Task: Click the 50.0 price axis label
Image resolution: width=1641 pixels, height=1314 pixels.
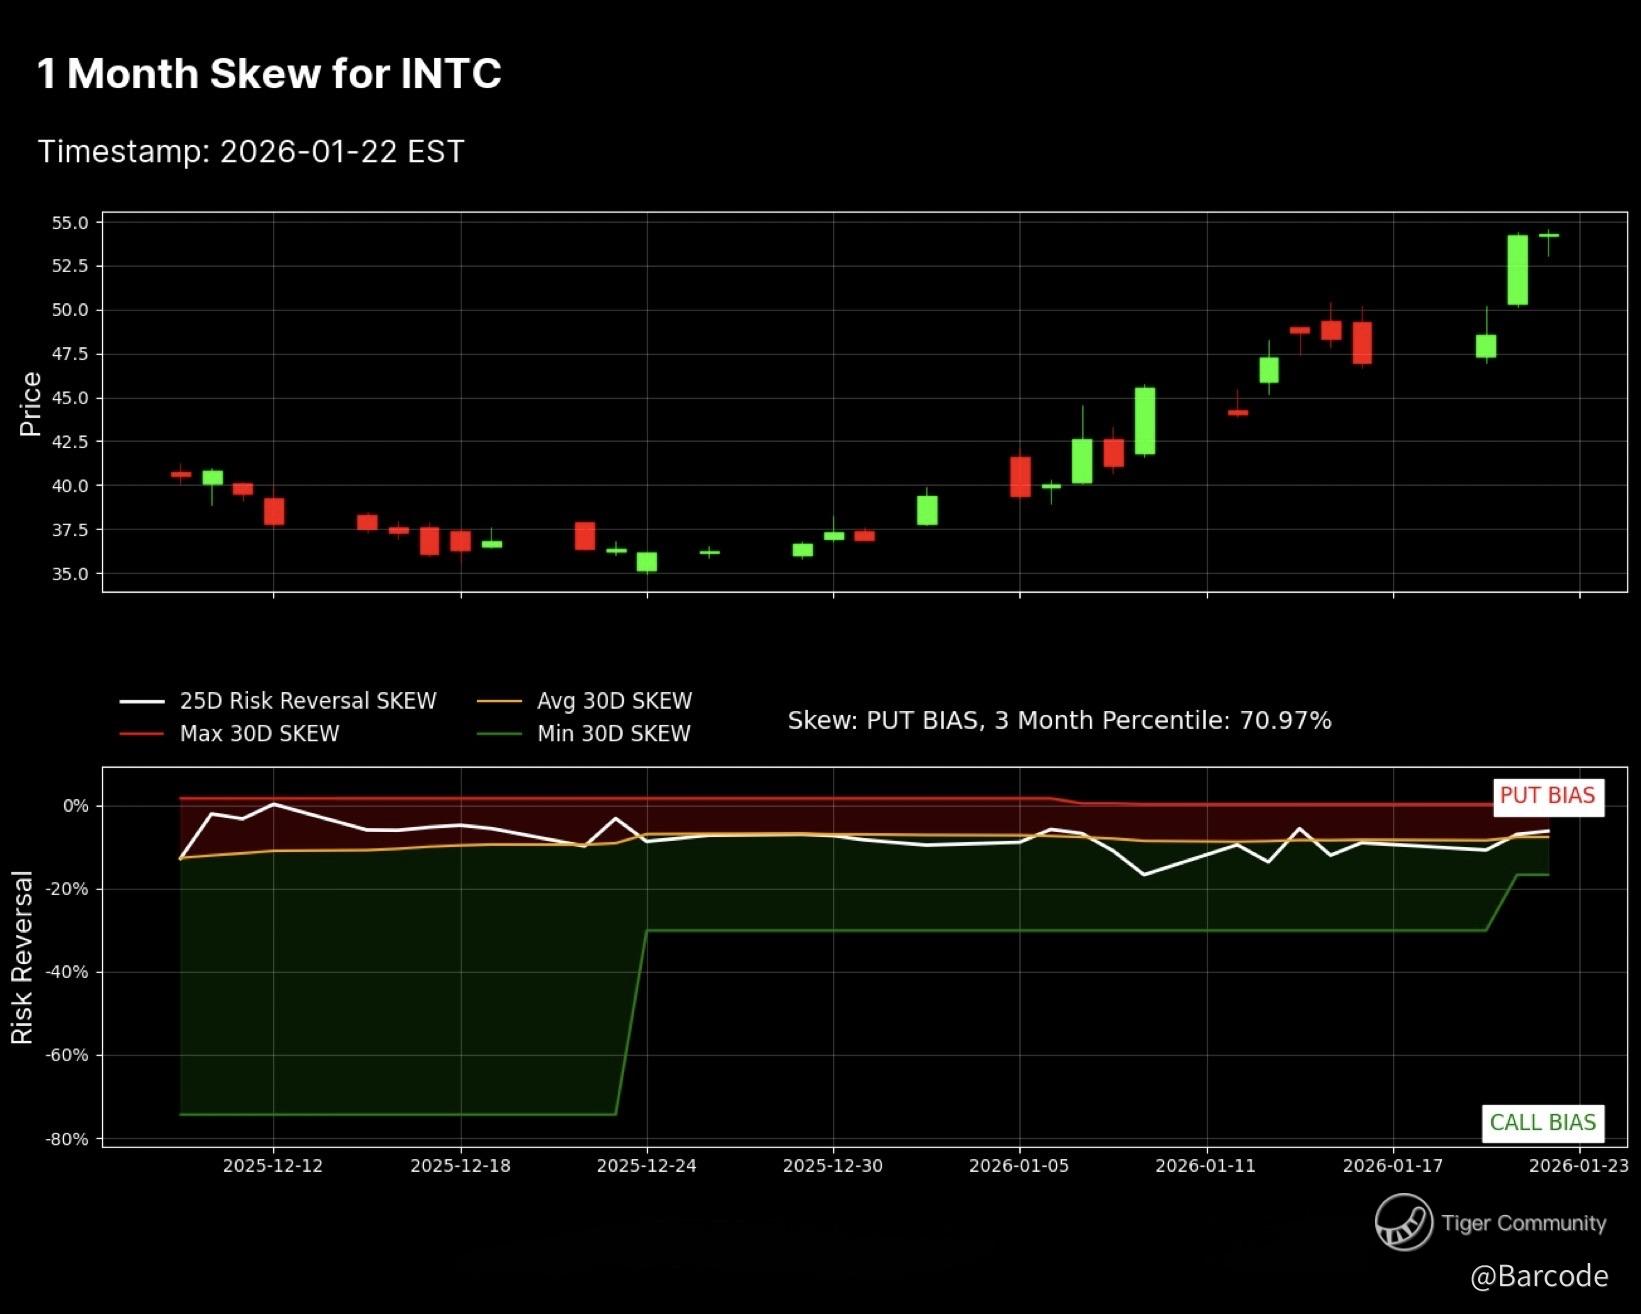Action: (70, 310)
